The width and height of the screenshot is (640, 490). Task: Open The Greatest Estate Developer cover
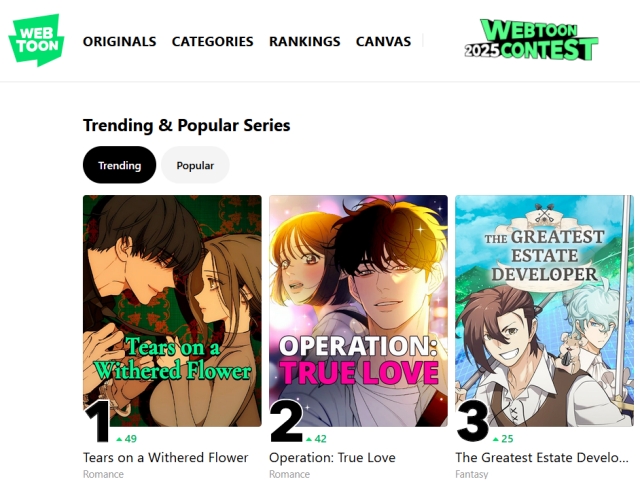pos(544,311)
